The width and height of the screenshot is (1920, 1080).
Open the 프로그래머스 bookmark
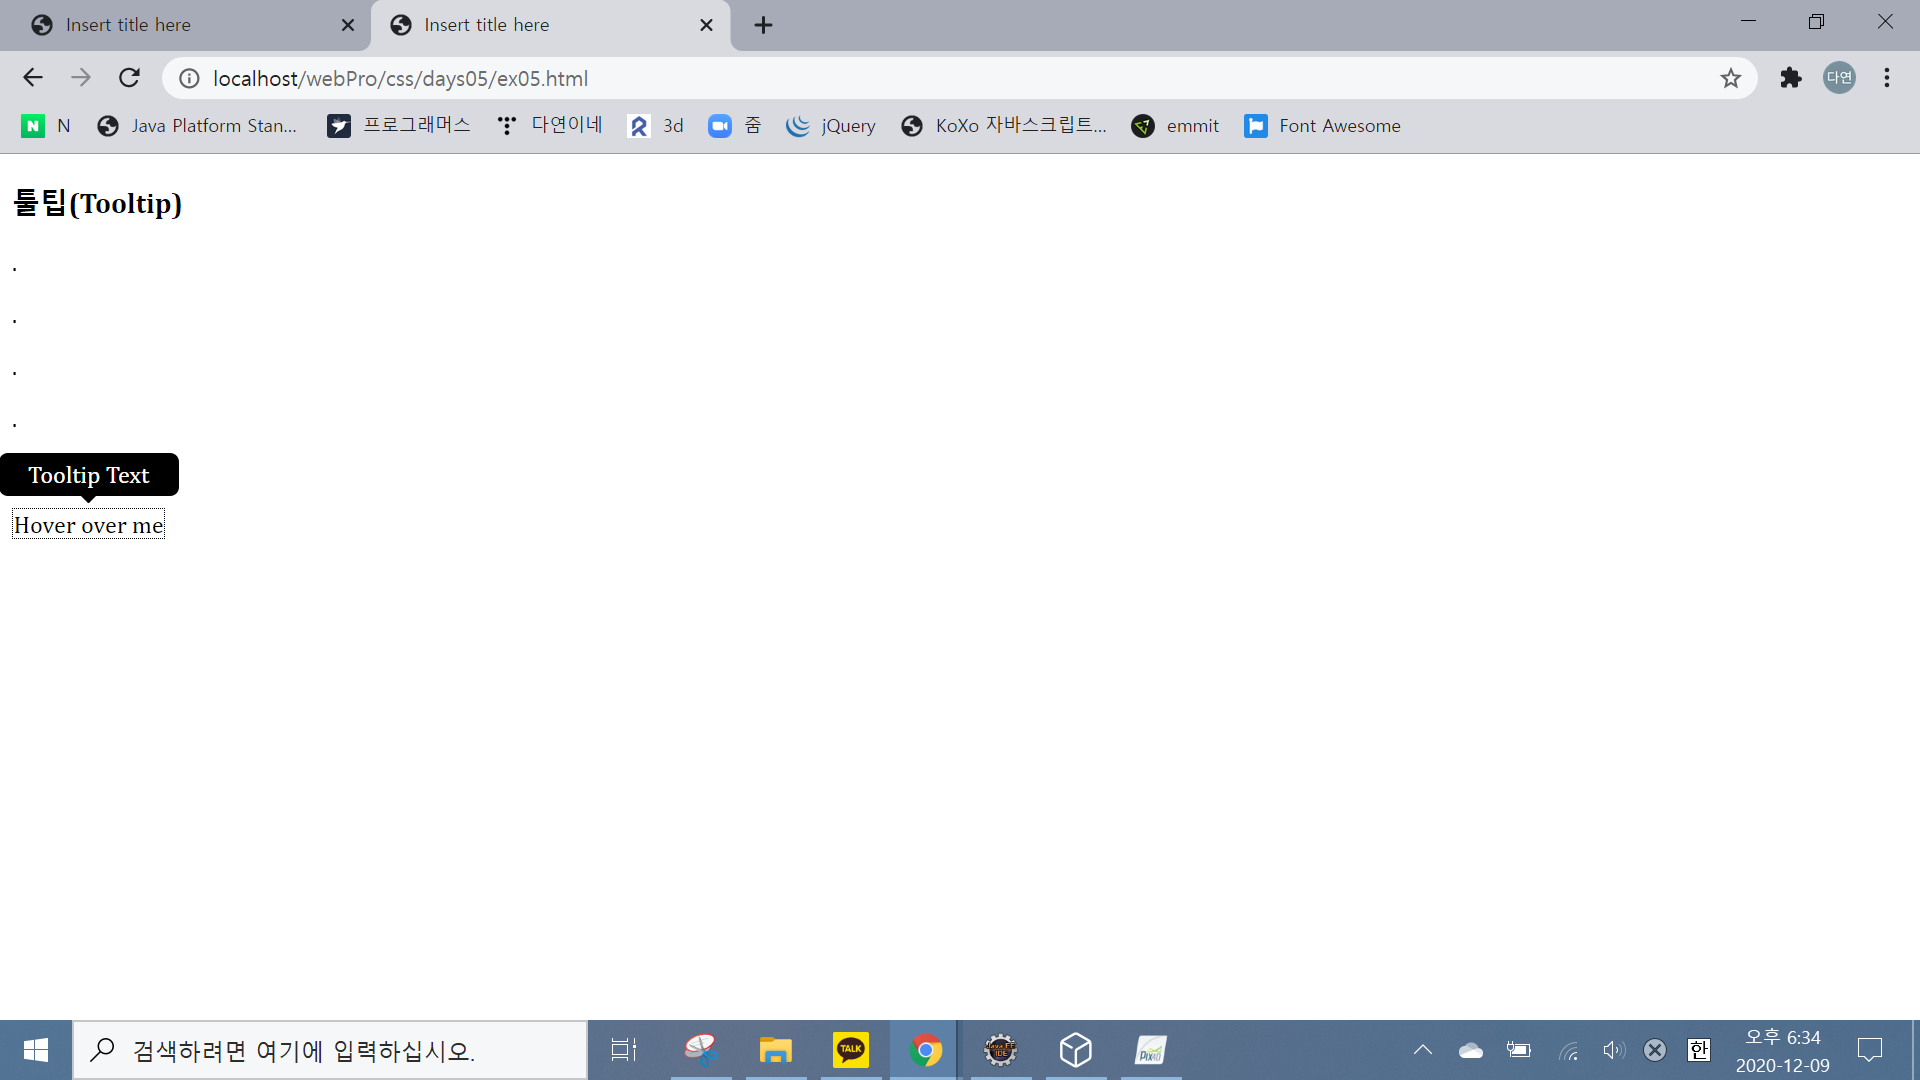point(398,126)
